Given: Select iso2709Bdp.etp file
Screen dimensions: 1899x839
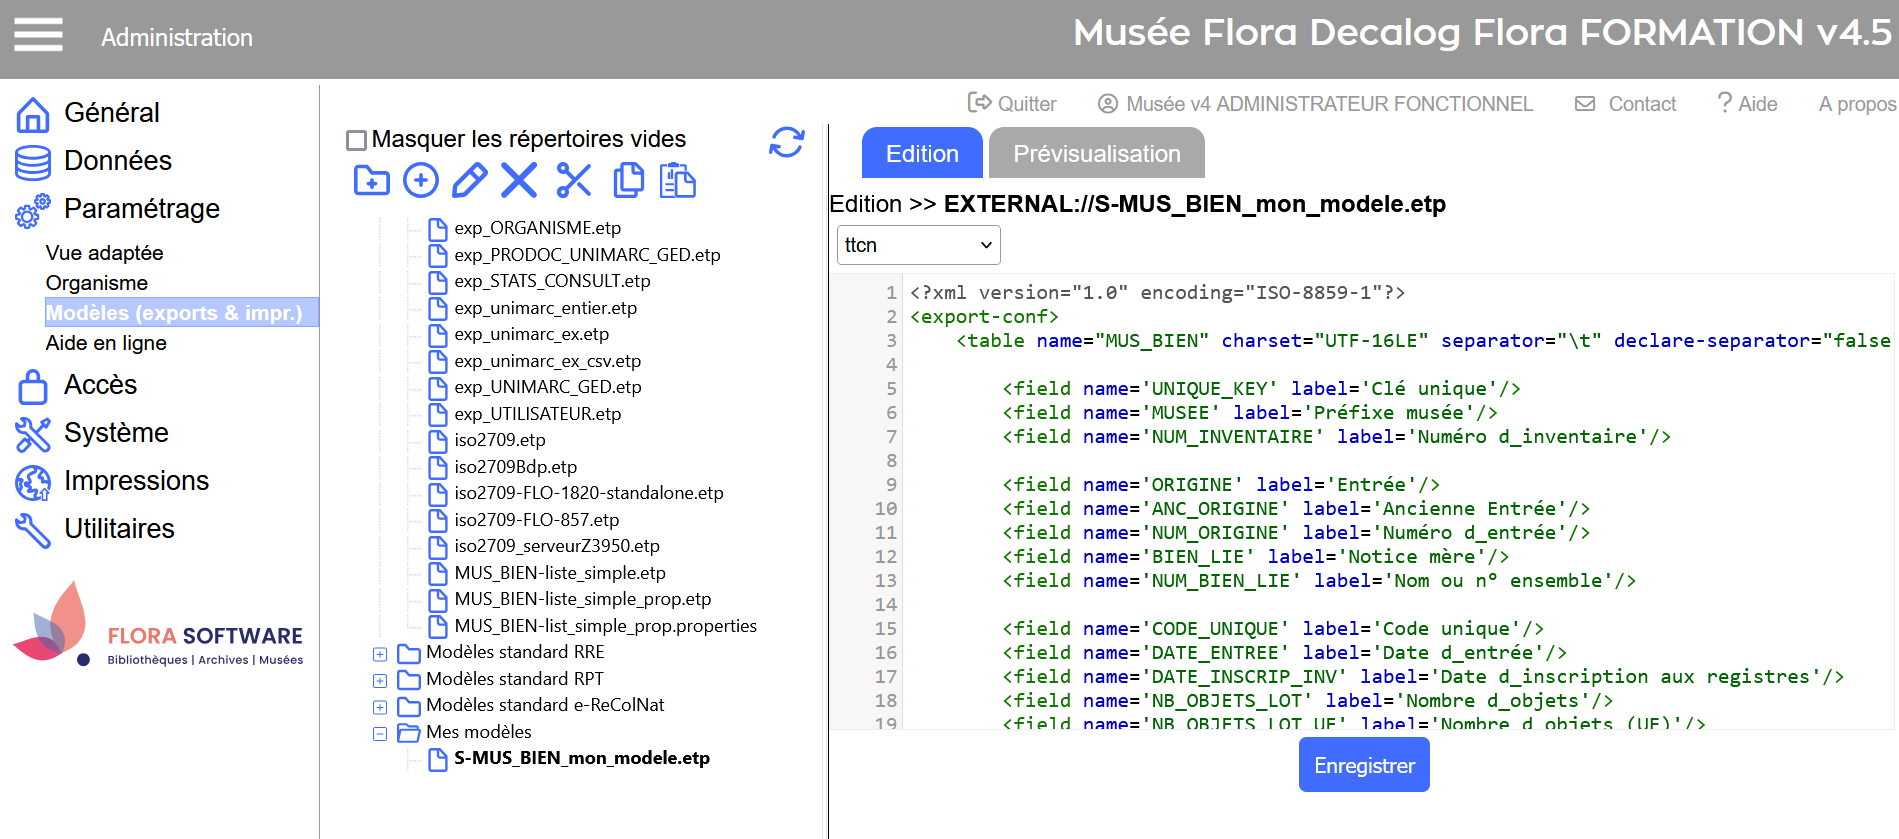Looking at the screenshot, I should [515, 468].
